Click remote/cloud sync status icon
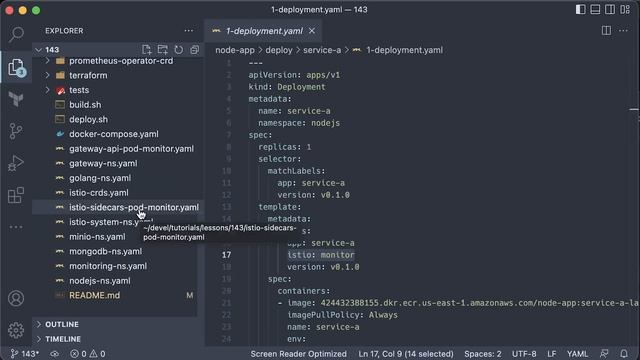This screenshot has height=360, width=640. [x=55, y=353]
